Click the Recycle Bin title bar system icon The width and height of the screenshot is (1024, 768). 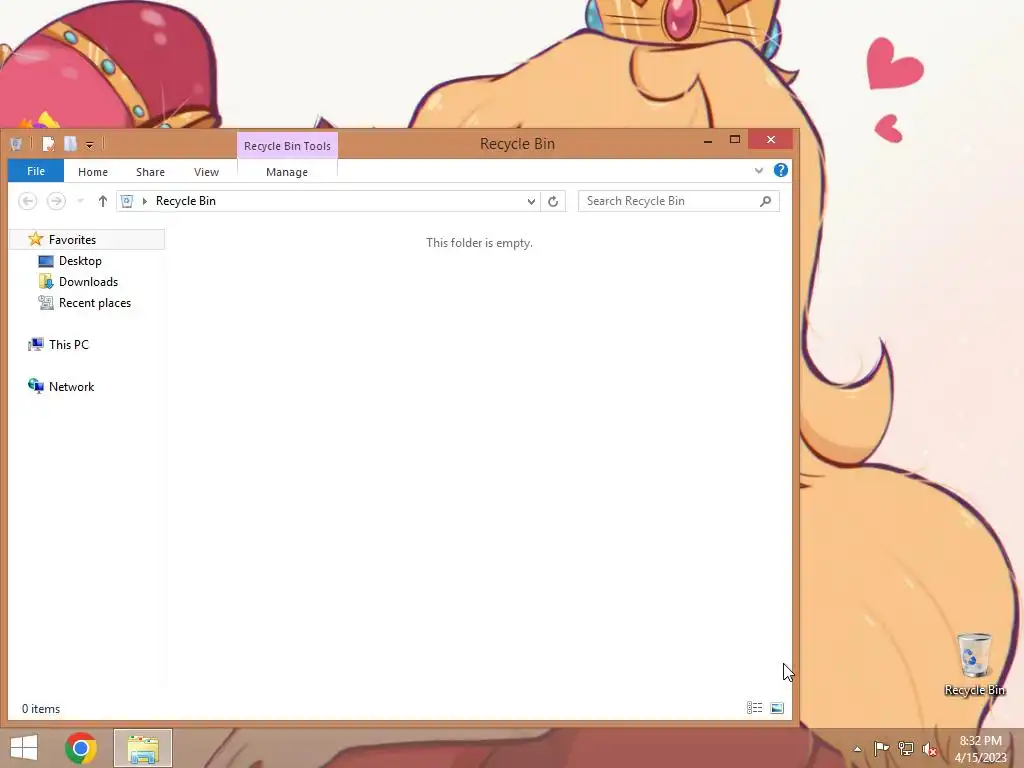(16, 144)
